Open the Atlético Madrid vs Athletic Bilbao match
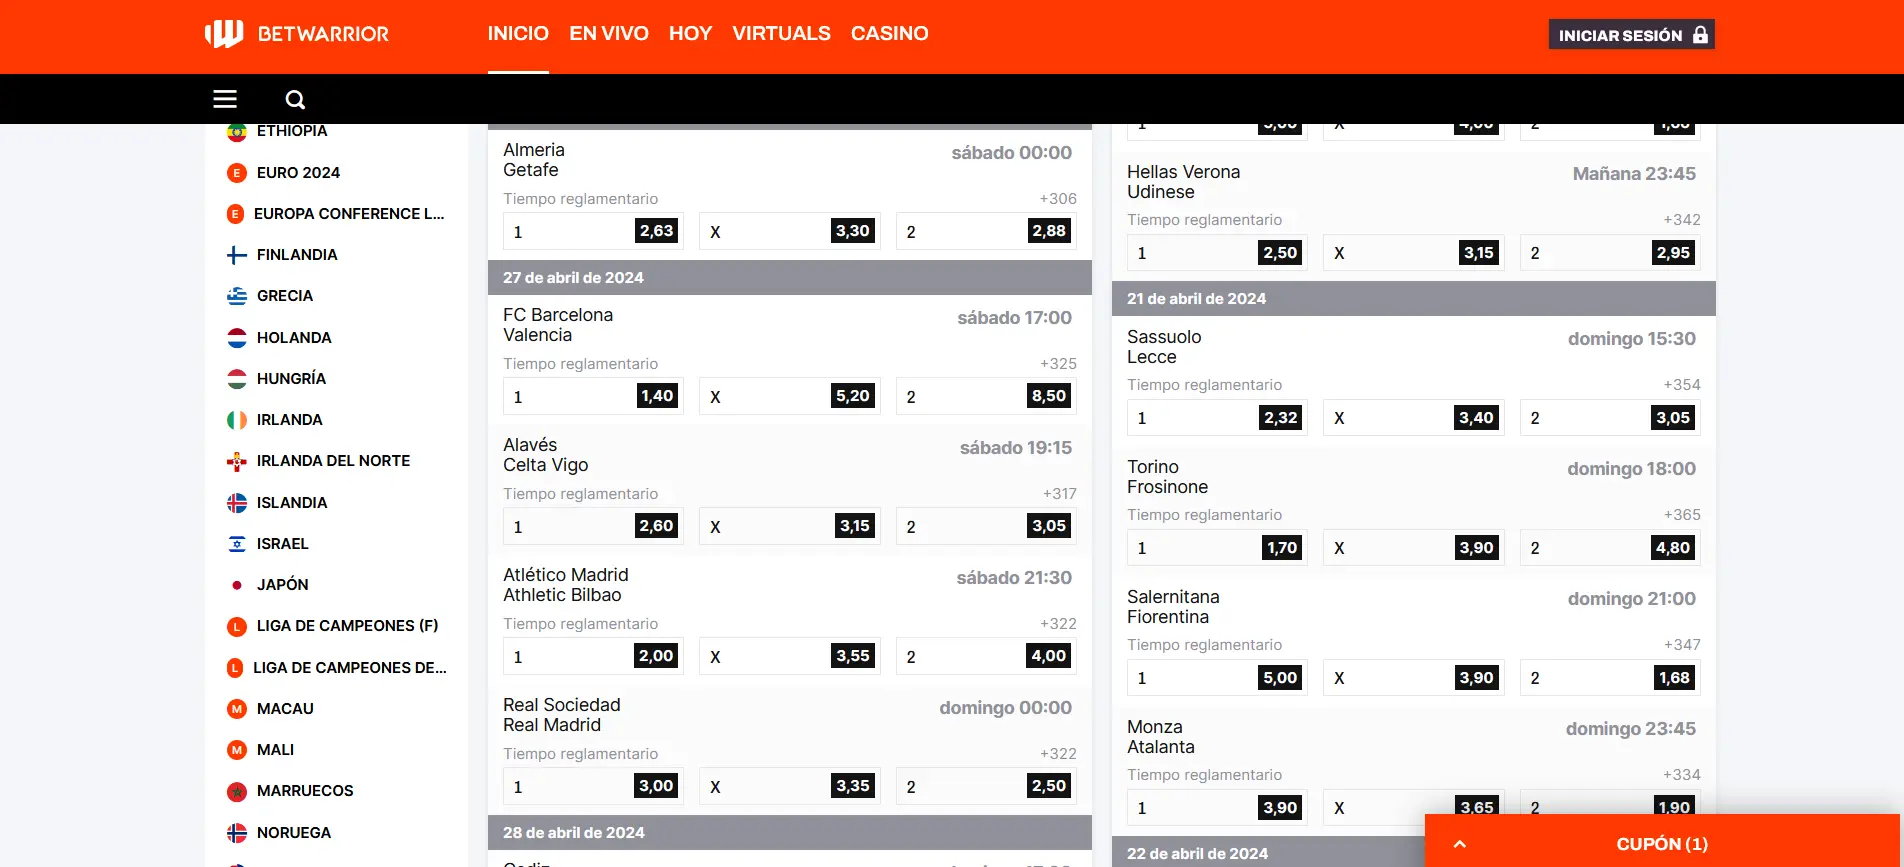Screen dimensions: 1904x867 tap(566, 585)
